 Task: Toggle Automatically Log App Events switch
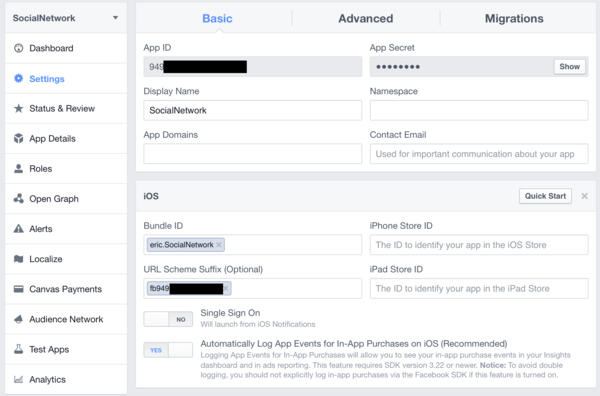(168, 350)
